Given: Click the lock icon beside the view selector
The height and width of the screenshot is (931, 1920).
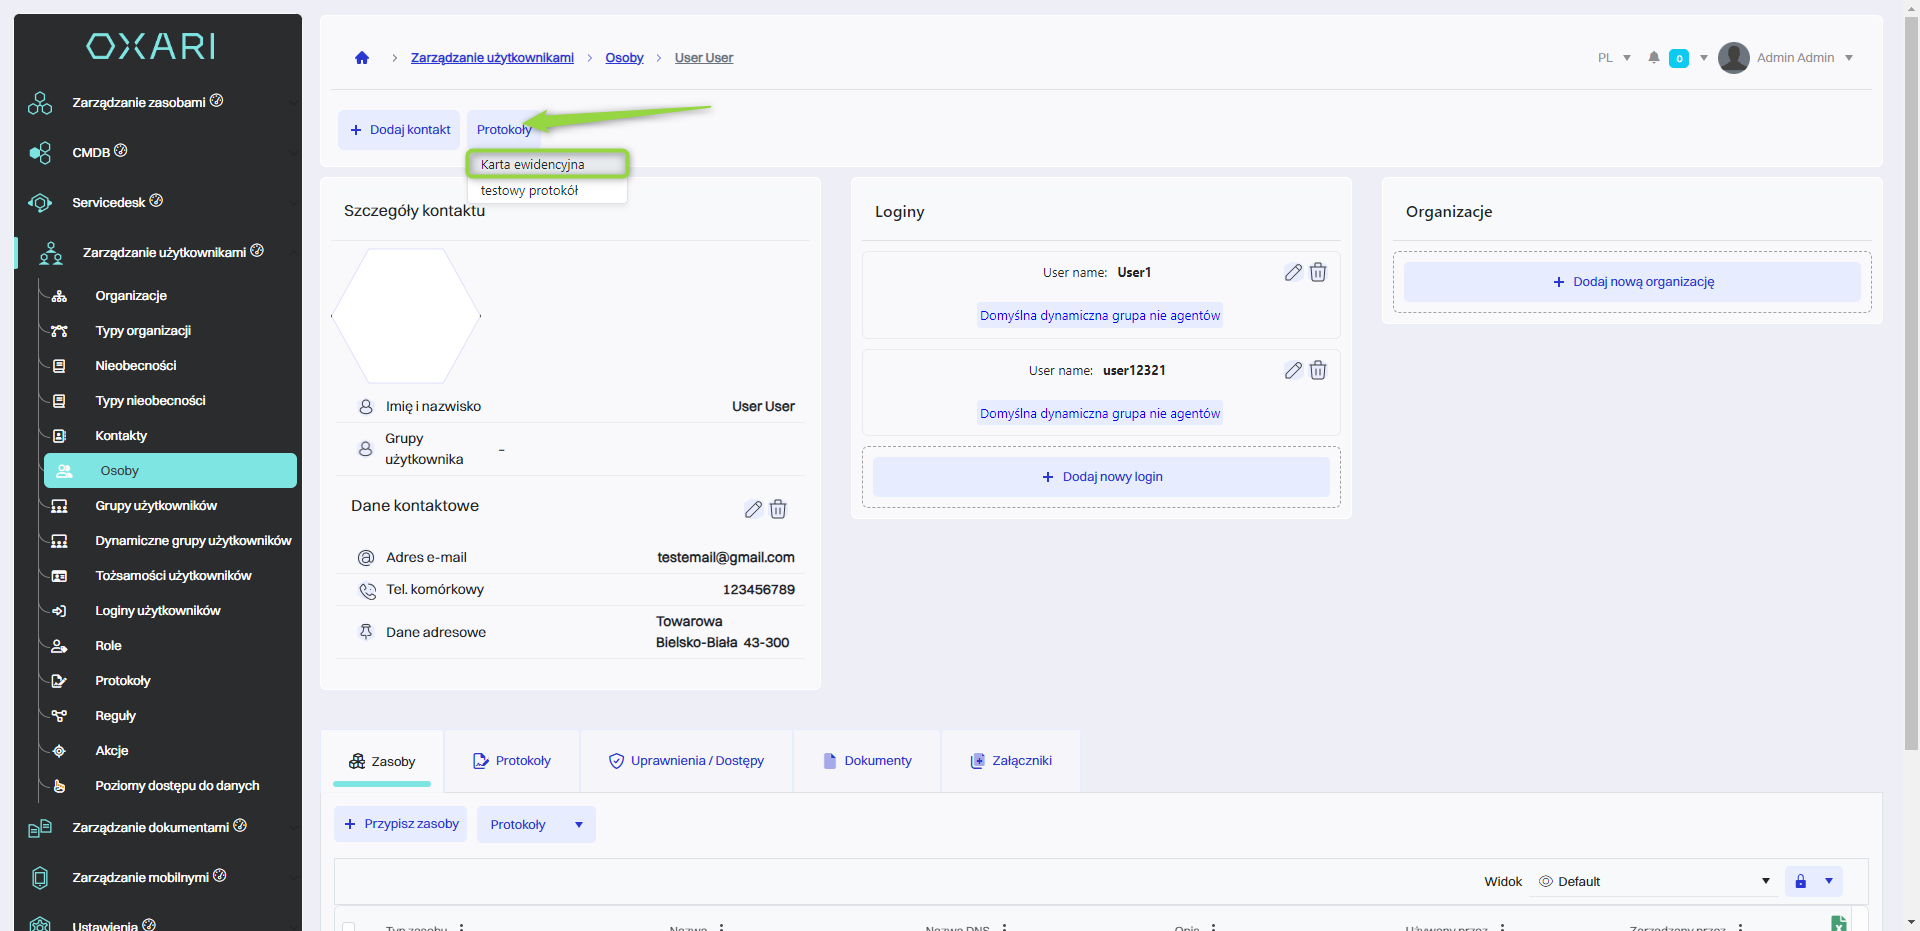Looking at the screenshot, I should tap(1800, 881).
